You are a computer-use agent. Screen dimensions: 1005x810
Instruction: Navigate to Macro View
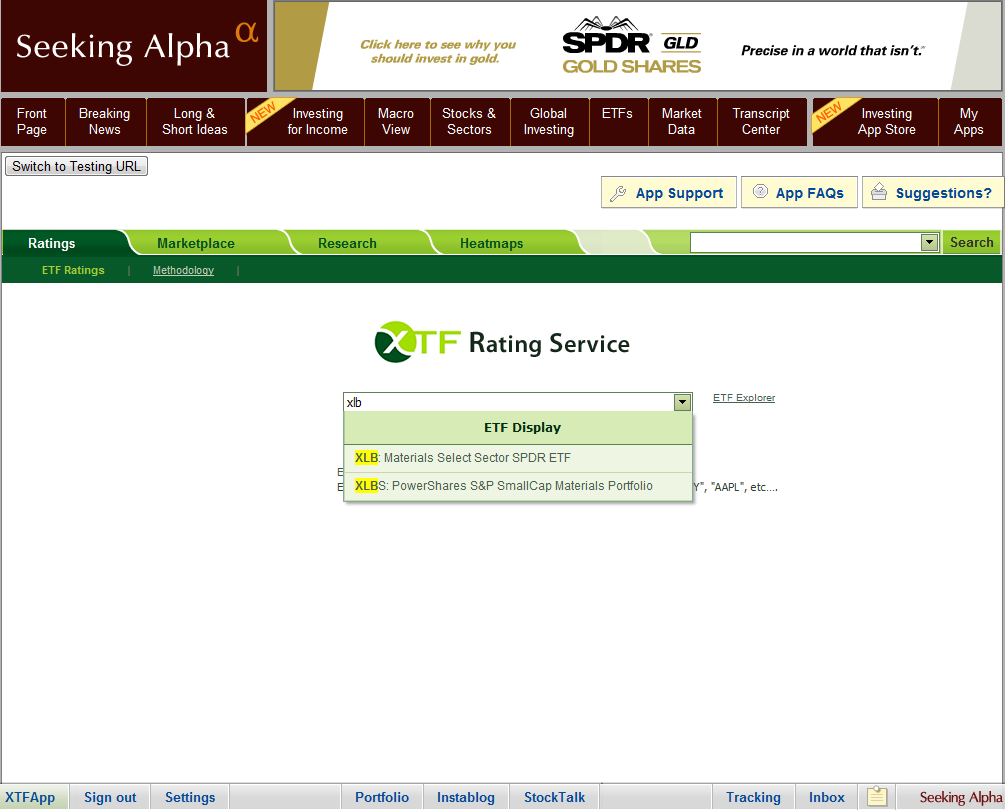396,122
